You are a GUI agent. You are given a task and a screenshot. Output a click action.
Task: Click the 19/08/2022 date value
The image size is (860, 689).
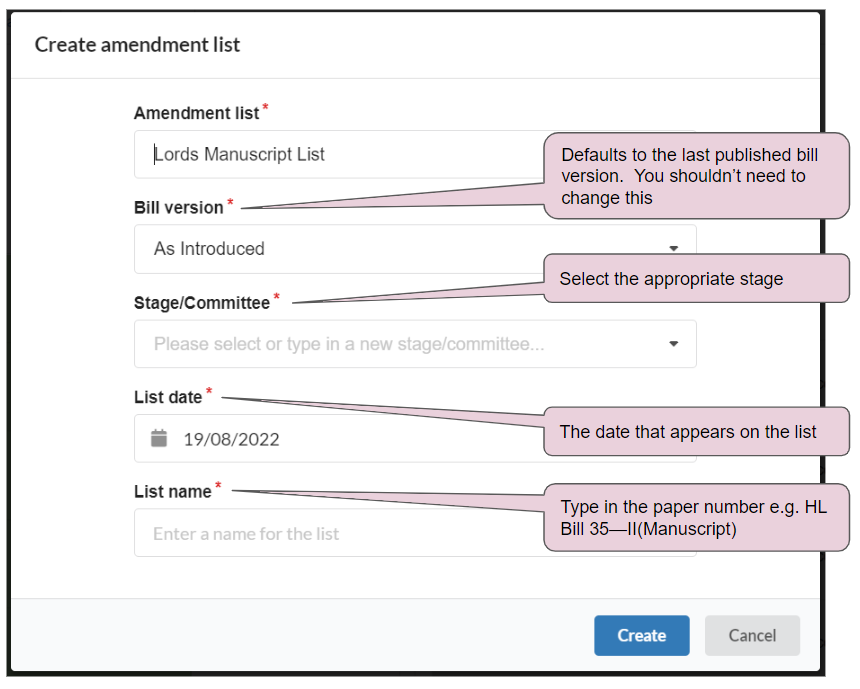[x=231, y=439]
